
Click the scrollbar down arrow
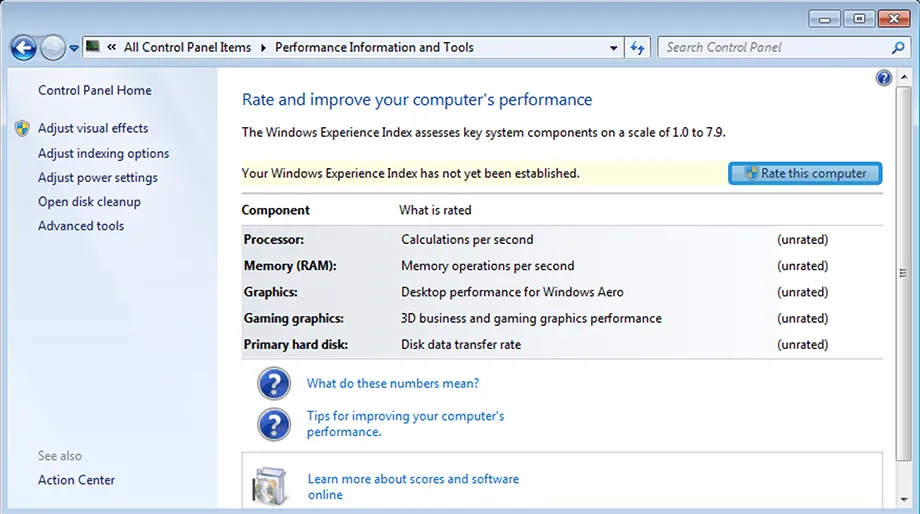[904, 500]
